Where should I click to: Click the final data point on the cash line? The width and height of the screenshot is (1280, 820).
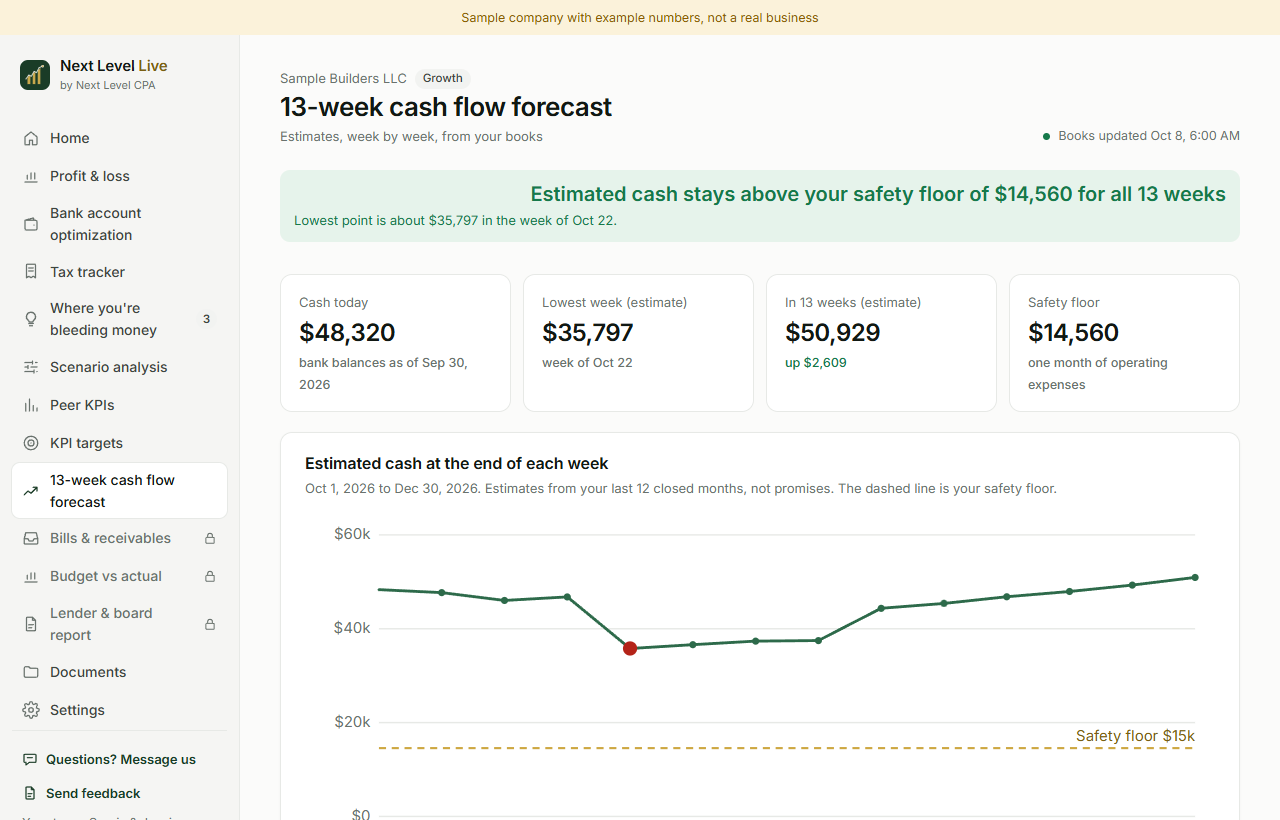coord(1195,577)
